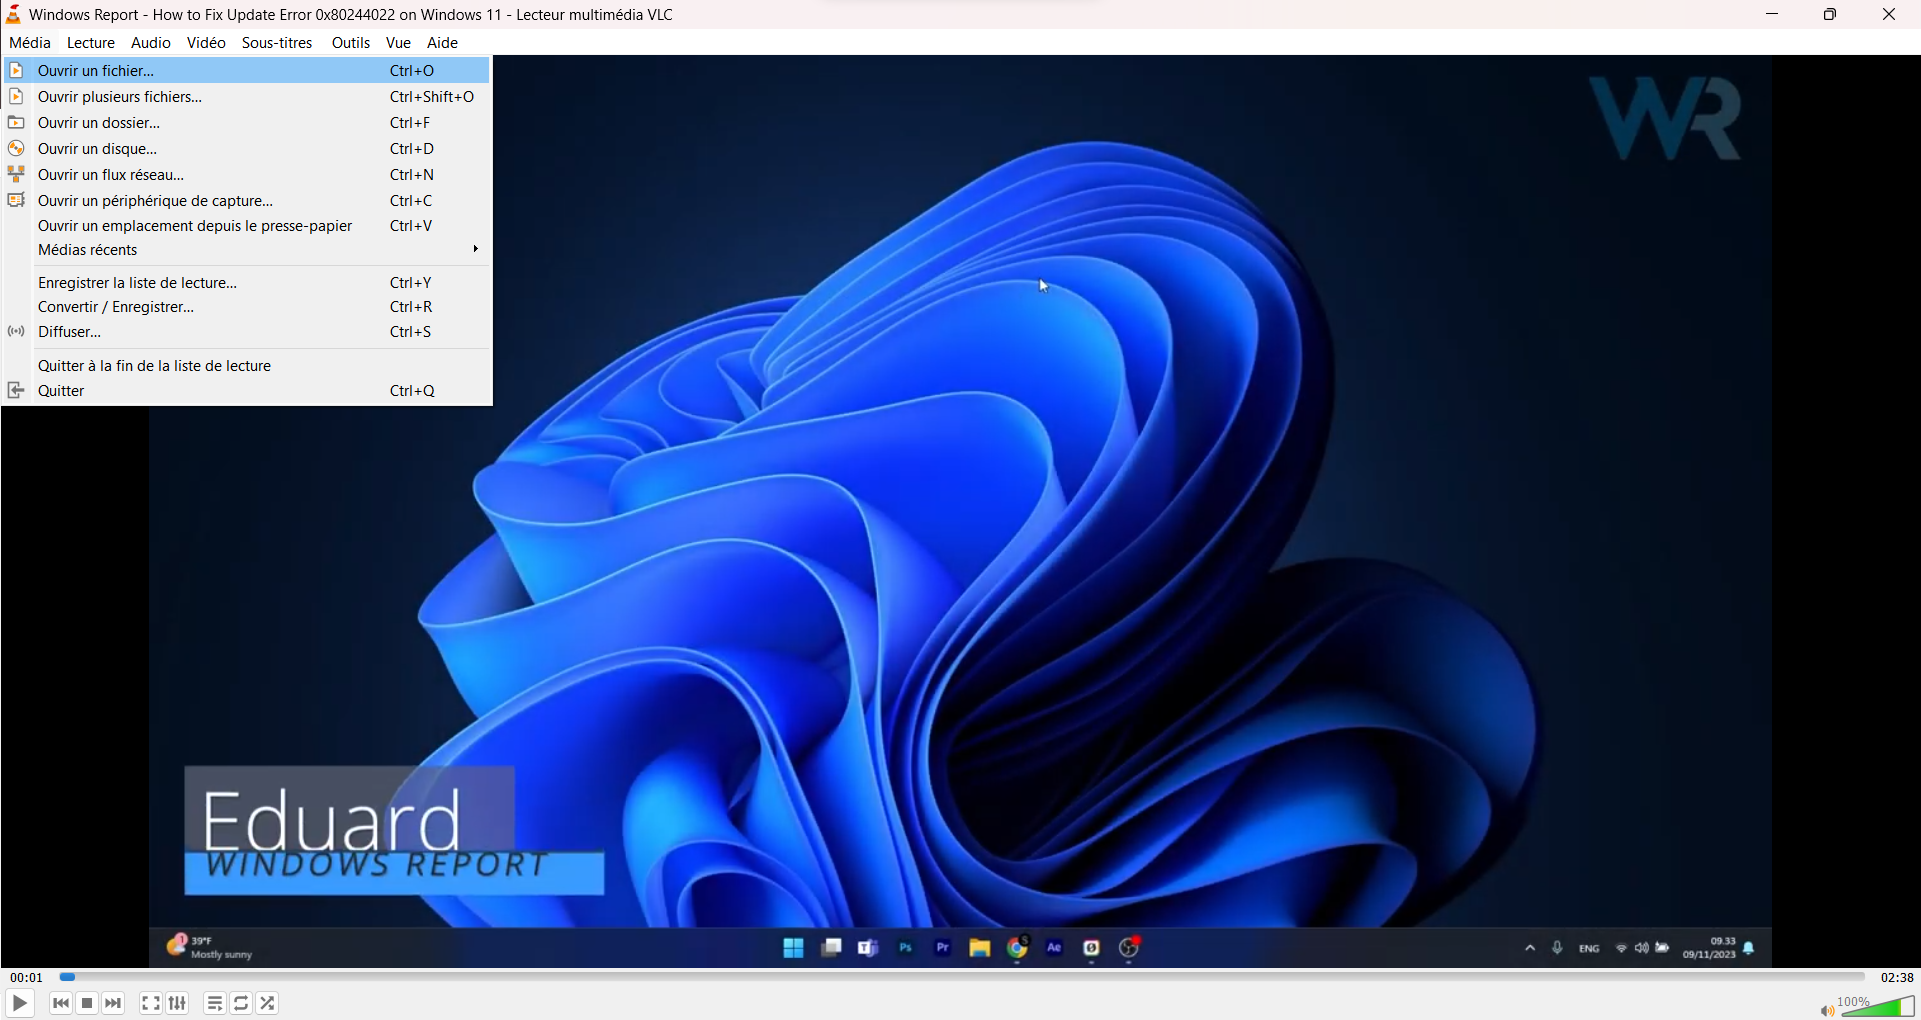Click the broadcast icon beside Diffuser

tap(16, 331)
